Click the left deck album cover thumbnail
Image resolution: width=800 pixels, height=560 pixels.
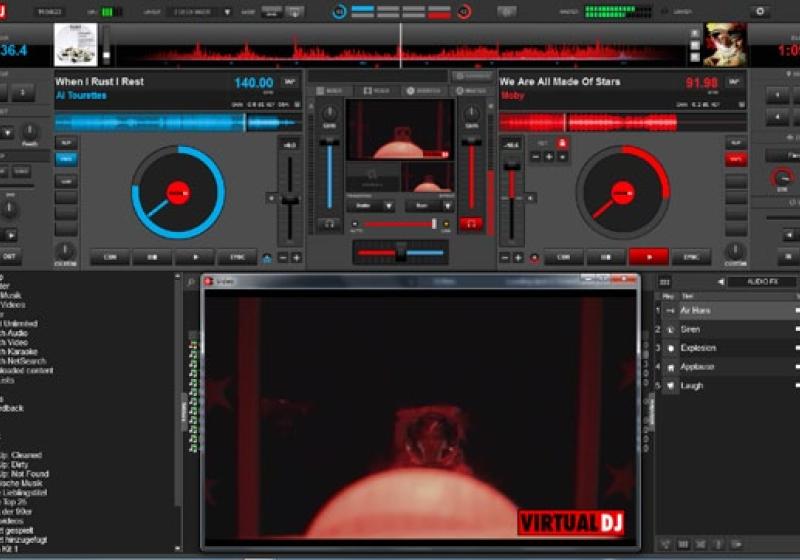pyautogui.click(x=75, y=45)
